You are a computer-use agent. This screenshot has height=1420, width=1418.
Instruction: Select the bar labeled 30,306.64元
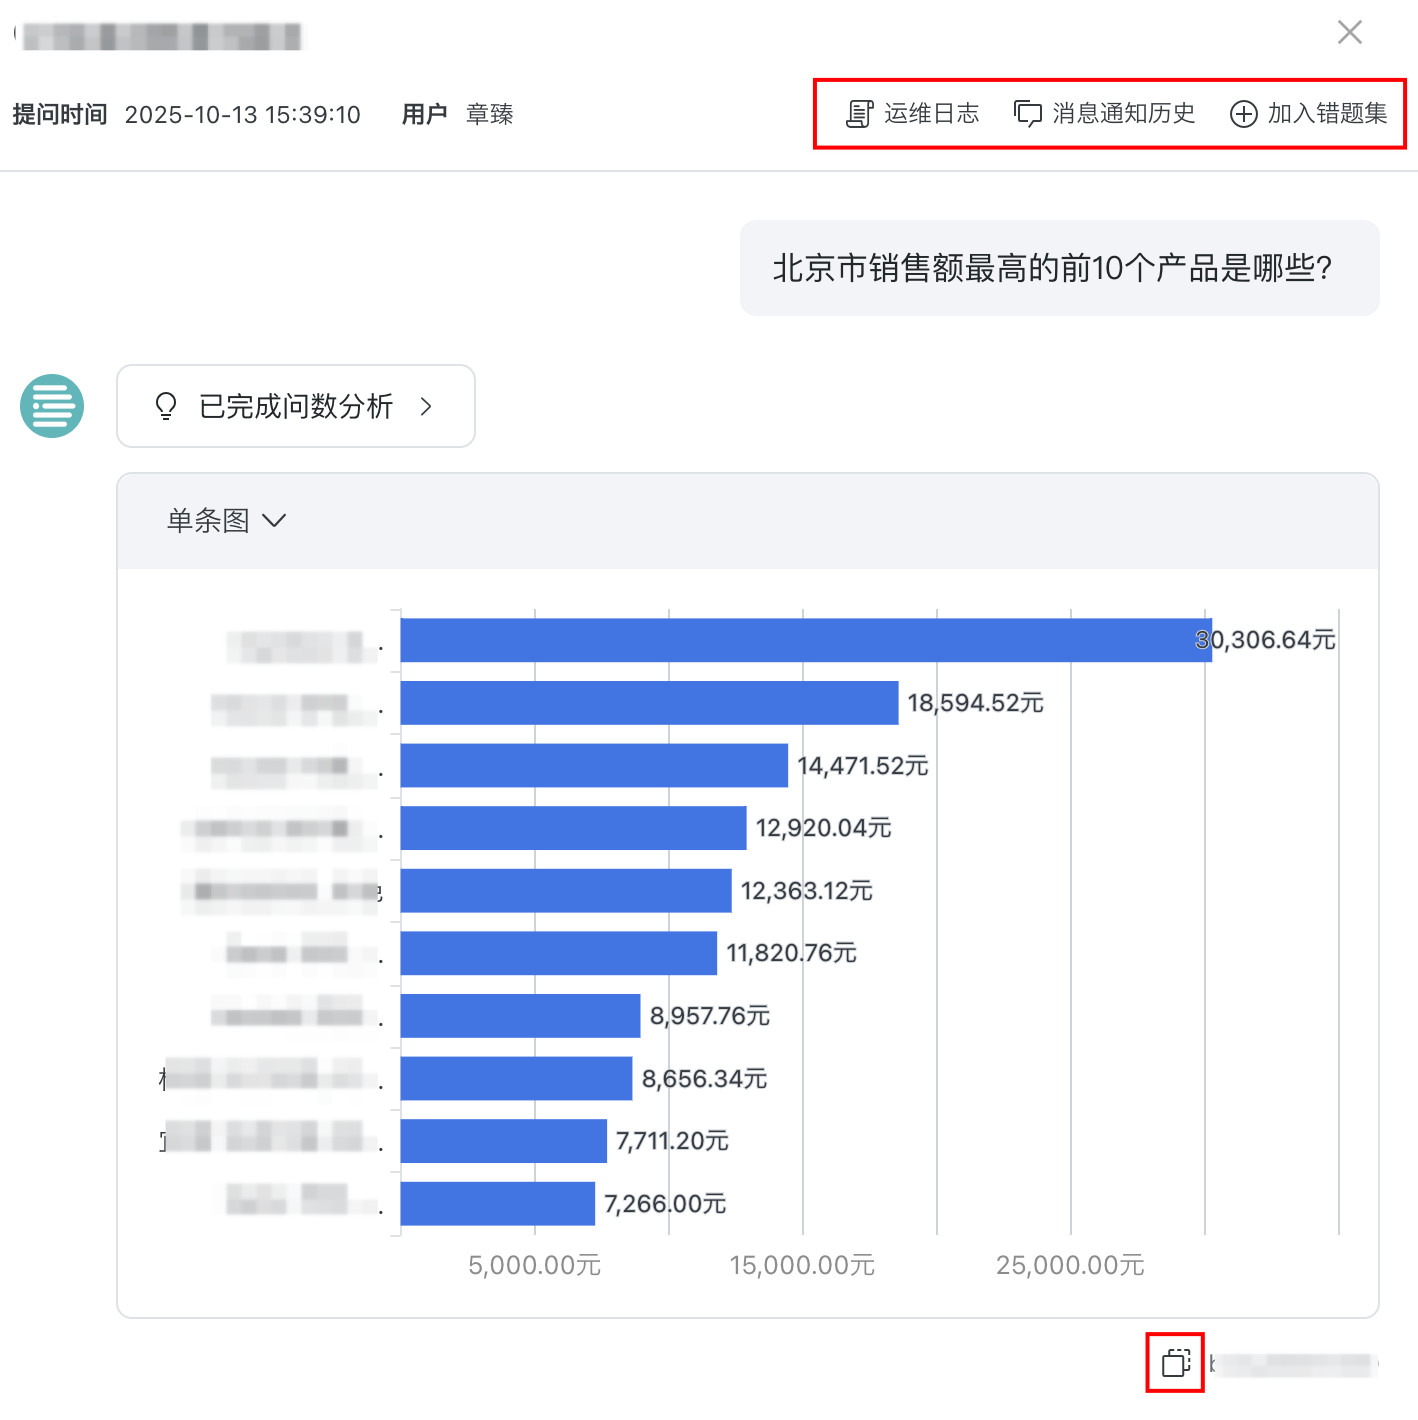click(x=805, y=640)
